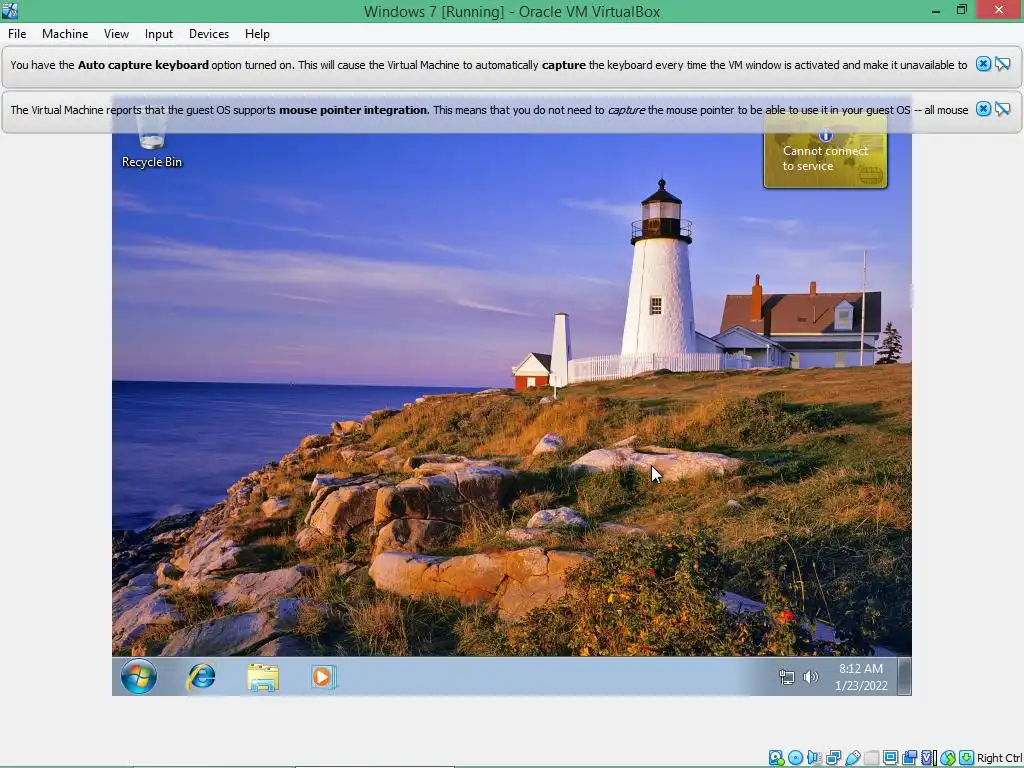Click the optical disk status icon
1024x768 pixels.
click(x=795, y=758)
